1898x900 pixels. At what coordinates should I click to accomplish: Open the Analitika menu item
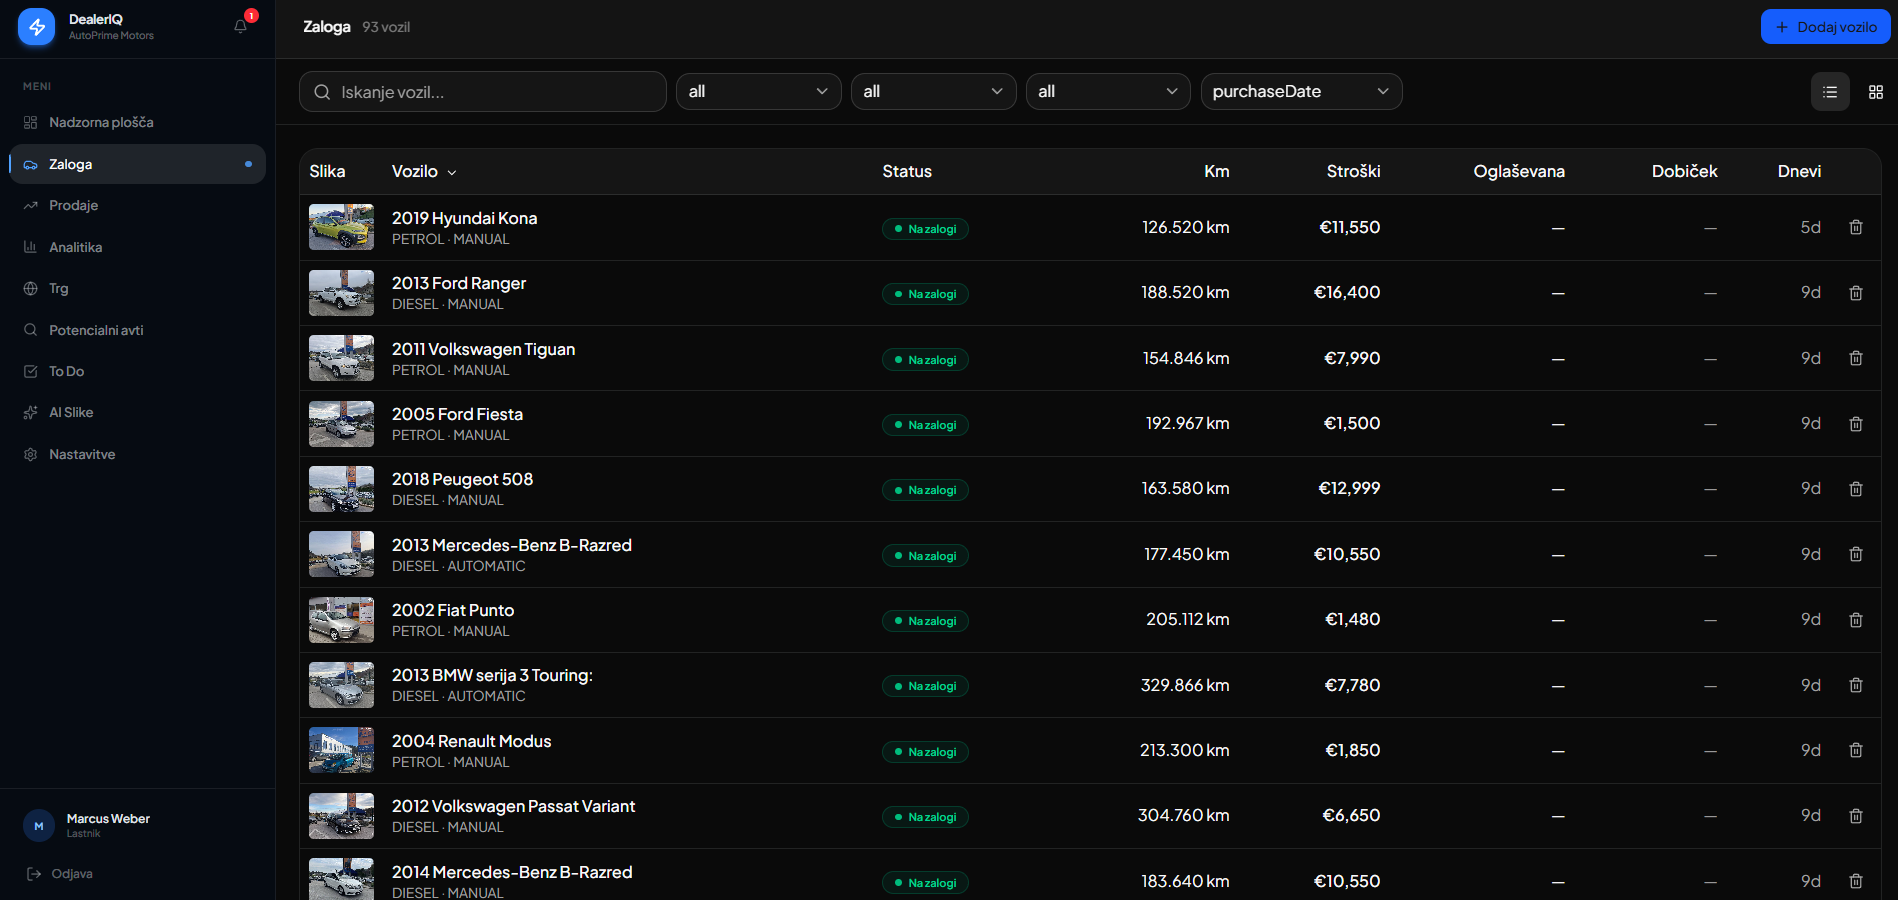[x=76, y=248]
